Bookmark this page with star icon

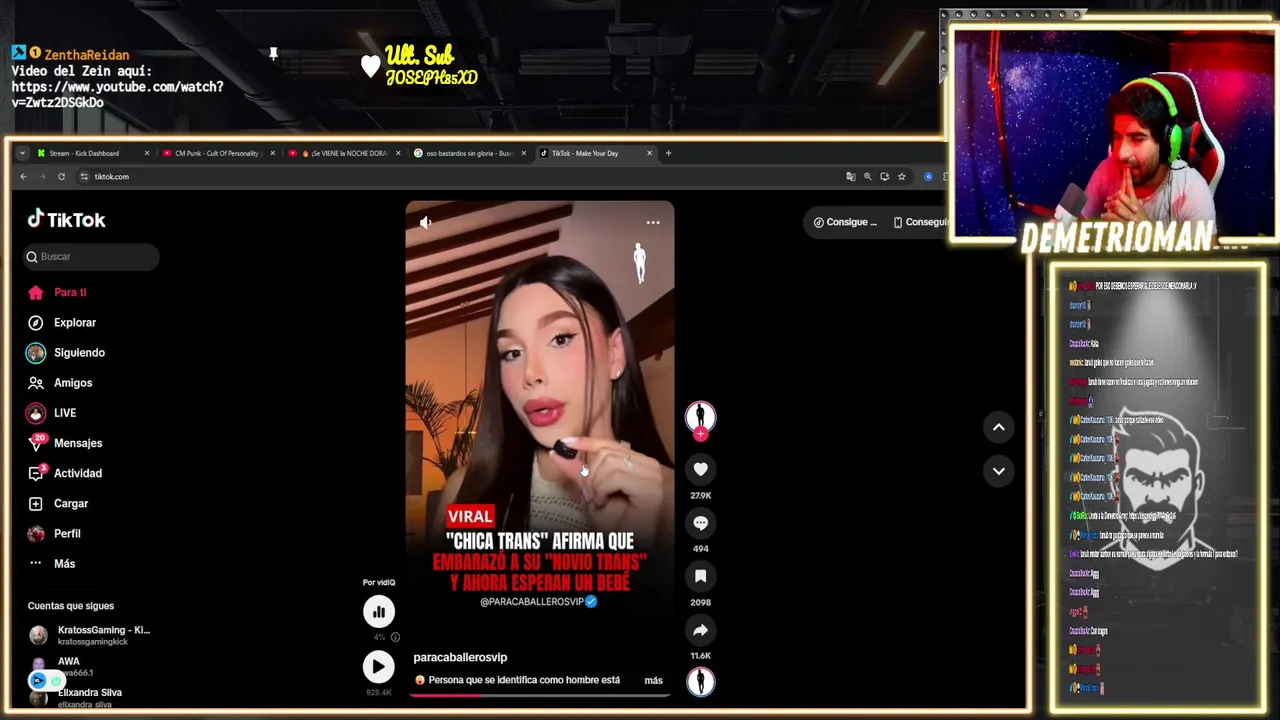click(902, 176)
